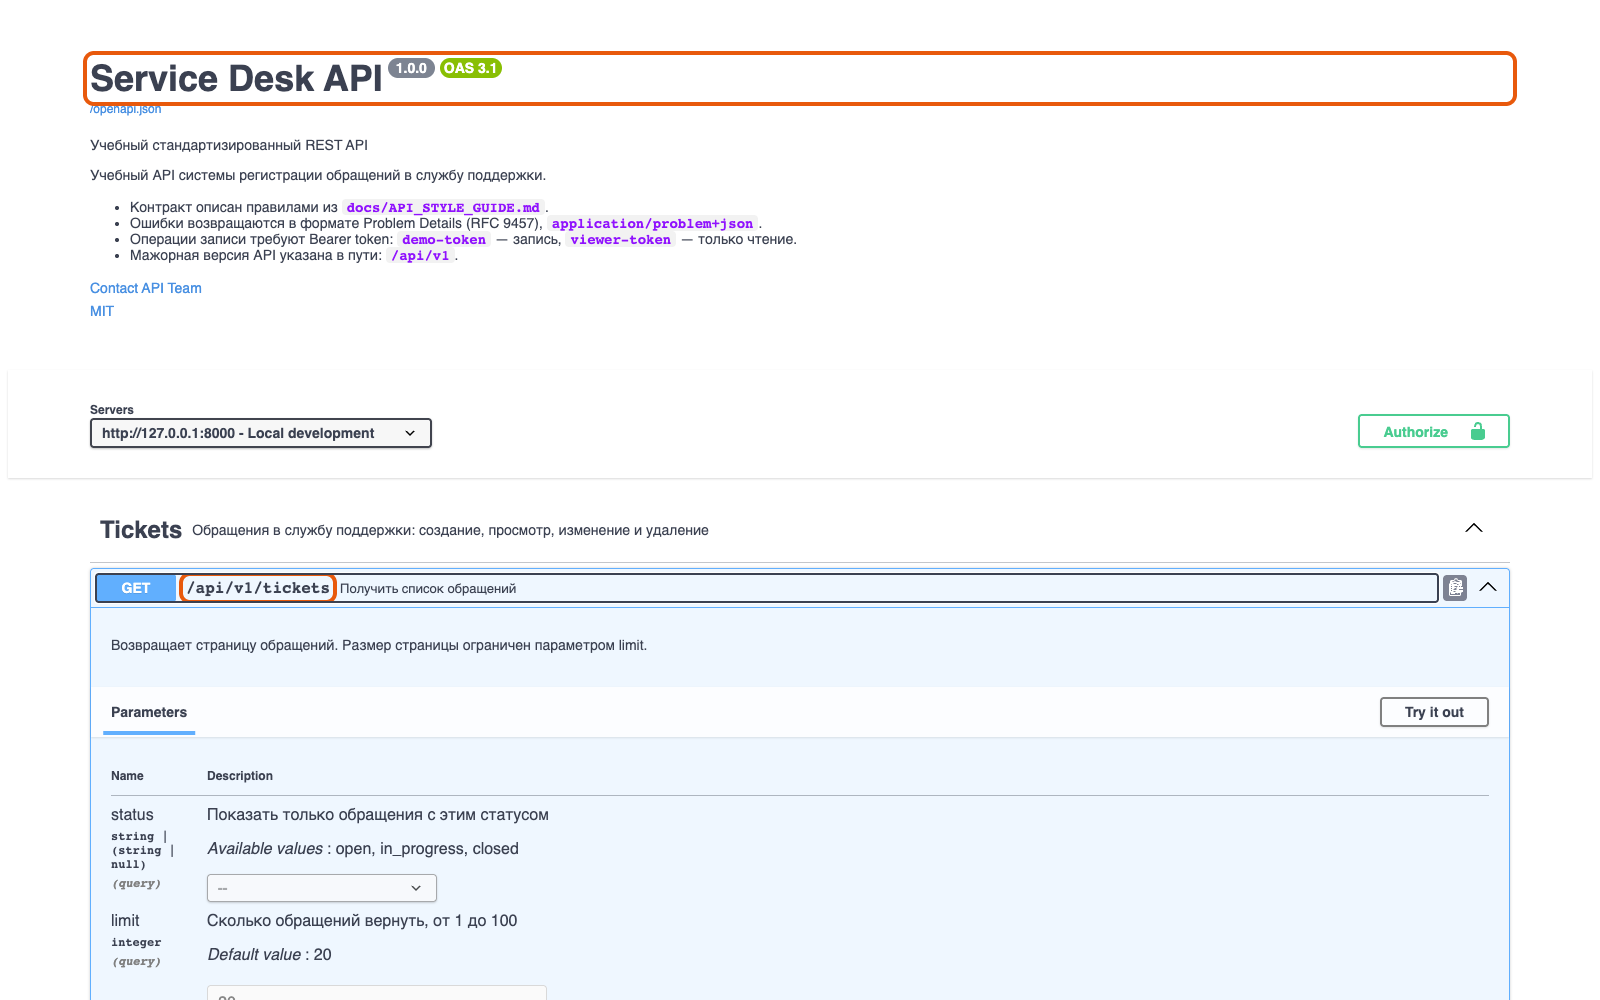Copy the /api/v1/tickets path to clipboard
Viewport: 1600px width, 1000px height.
click(x=1455, y=588)
